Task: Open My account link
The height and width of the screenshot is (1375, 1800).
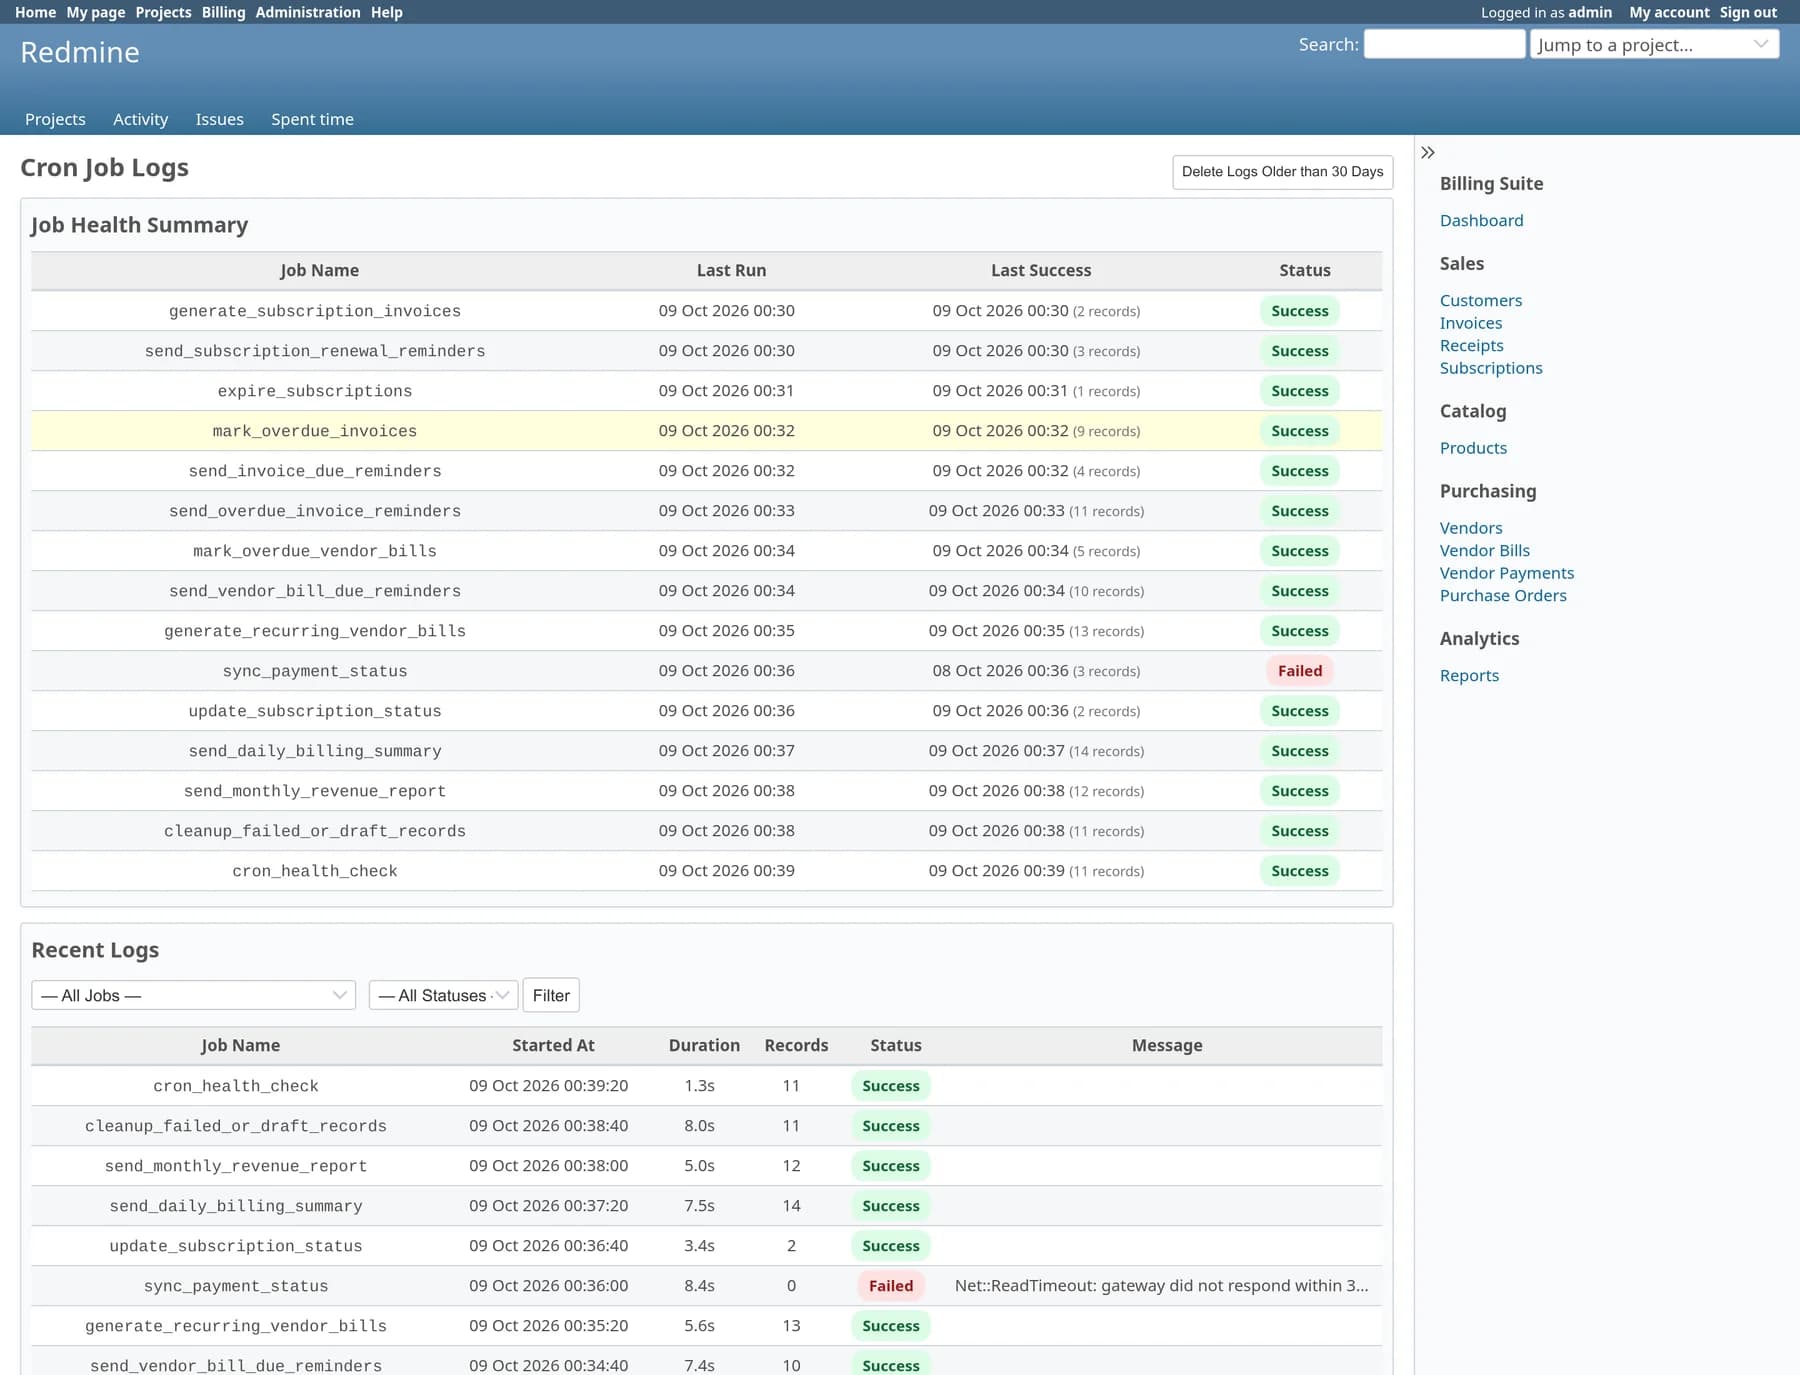Action: point(1669,12)
